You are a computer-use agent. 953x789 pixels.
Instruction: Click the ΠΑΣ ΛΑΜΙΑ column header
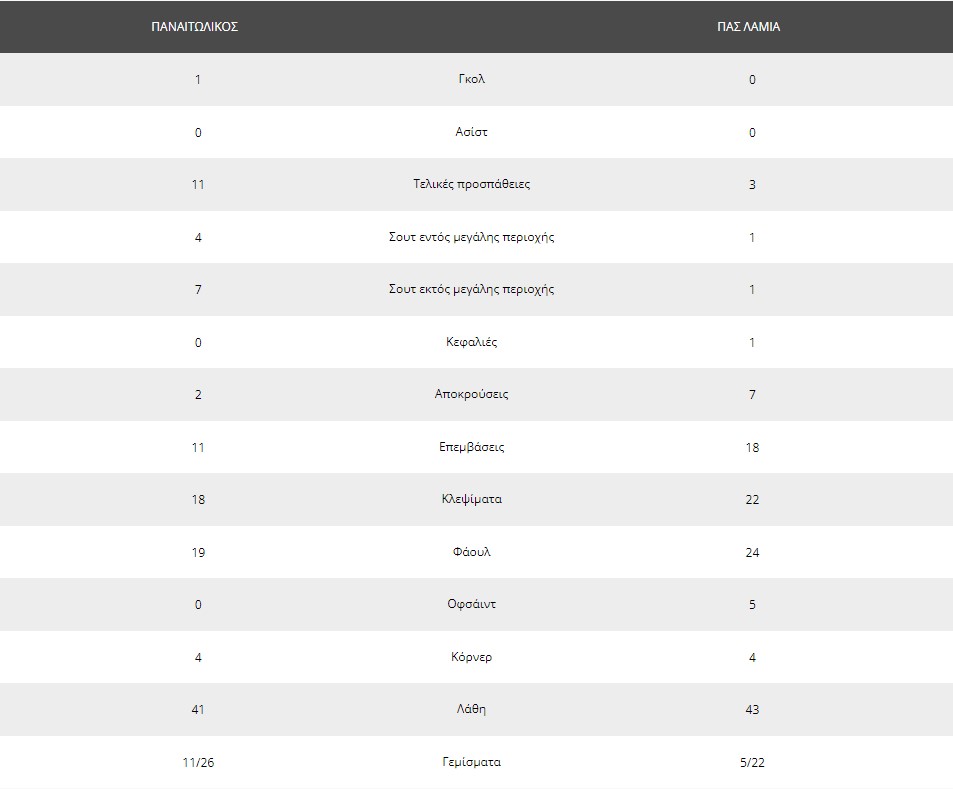click(x=748, y=27)
